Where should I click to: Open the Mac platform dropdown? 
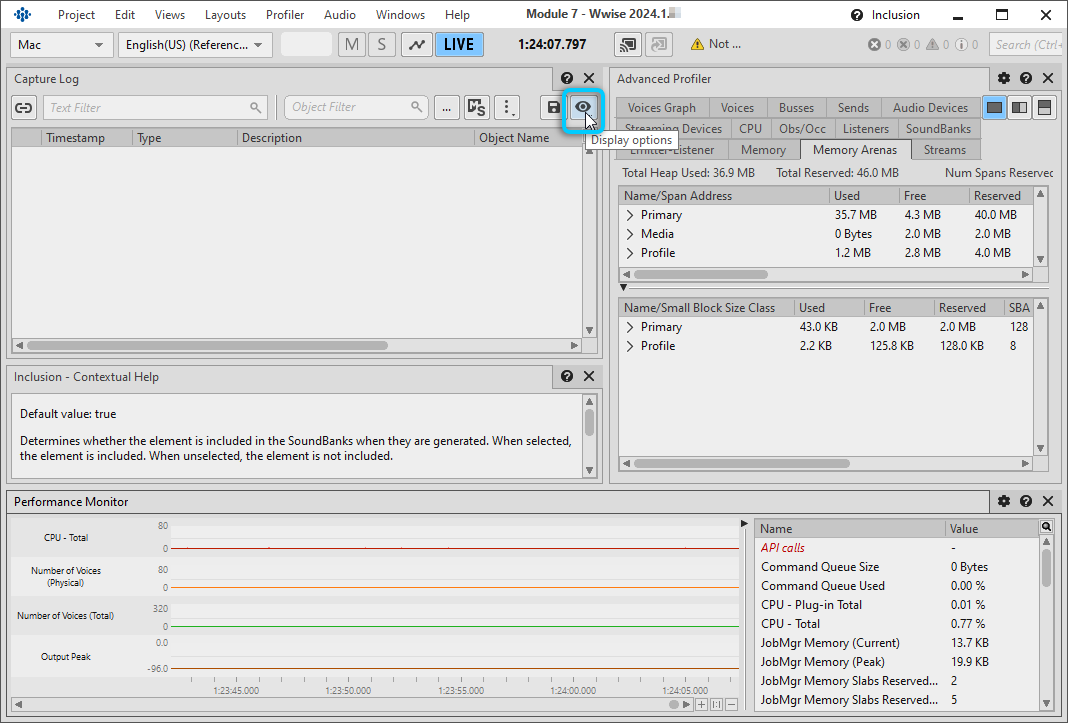tap(61, 44)
